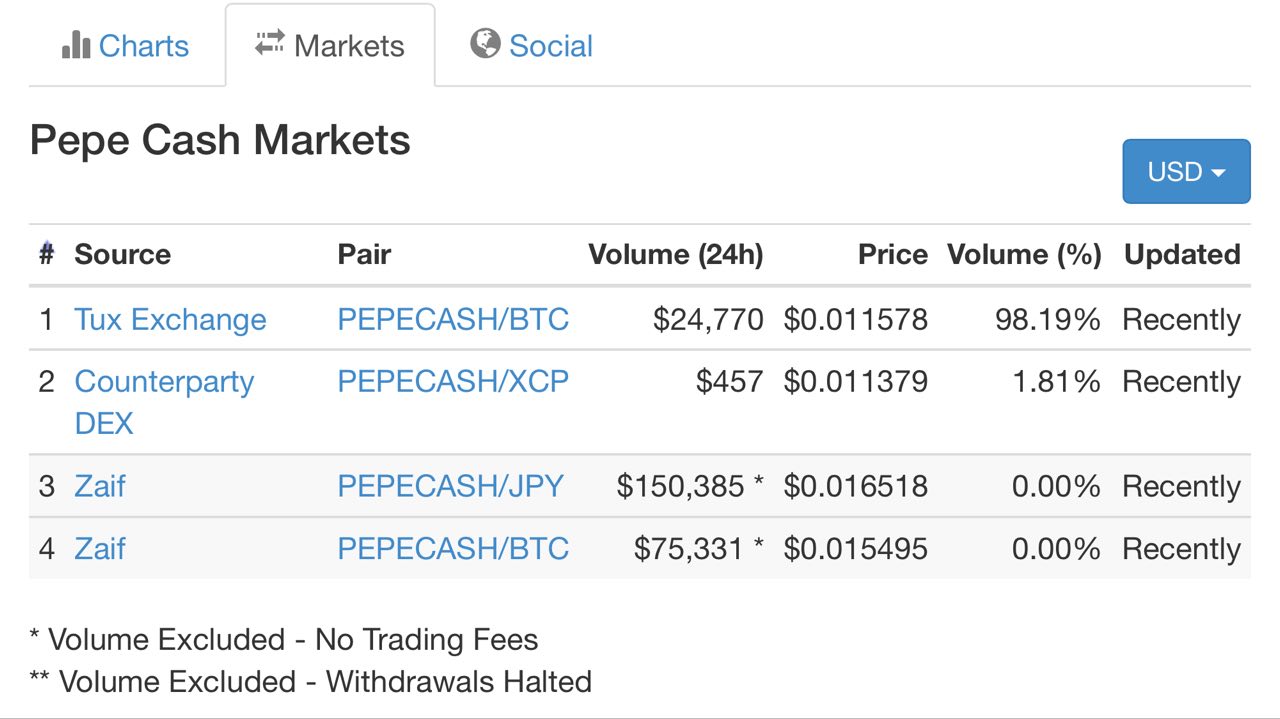Image resolution: width=1280 pixels, height=719 pixels.
Task: Switch to the Social tab
Action: pyautogui.click(x=532, y=45)
